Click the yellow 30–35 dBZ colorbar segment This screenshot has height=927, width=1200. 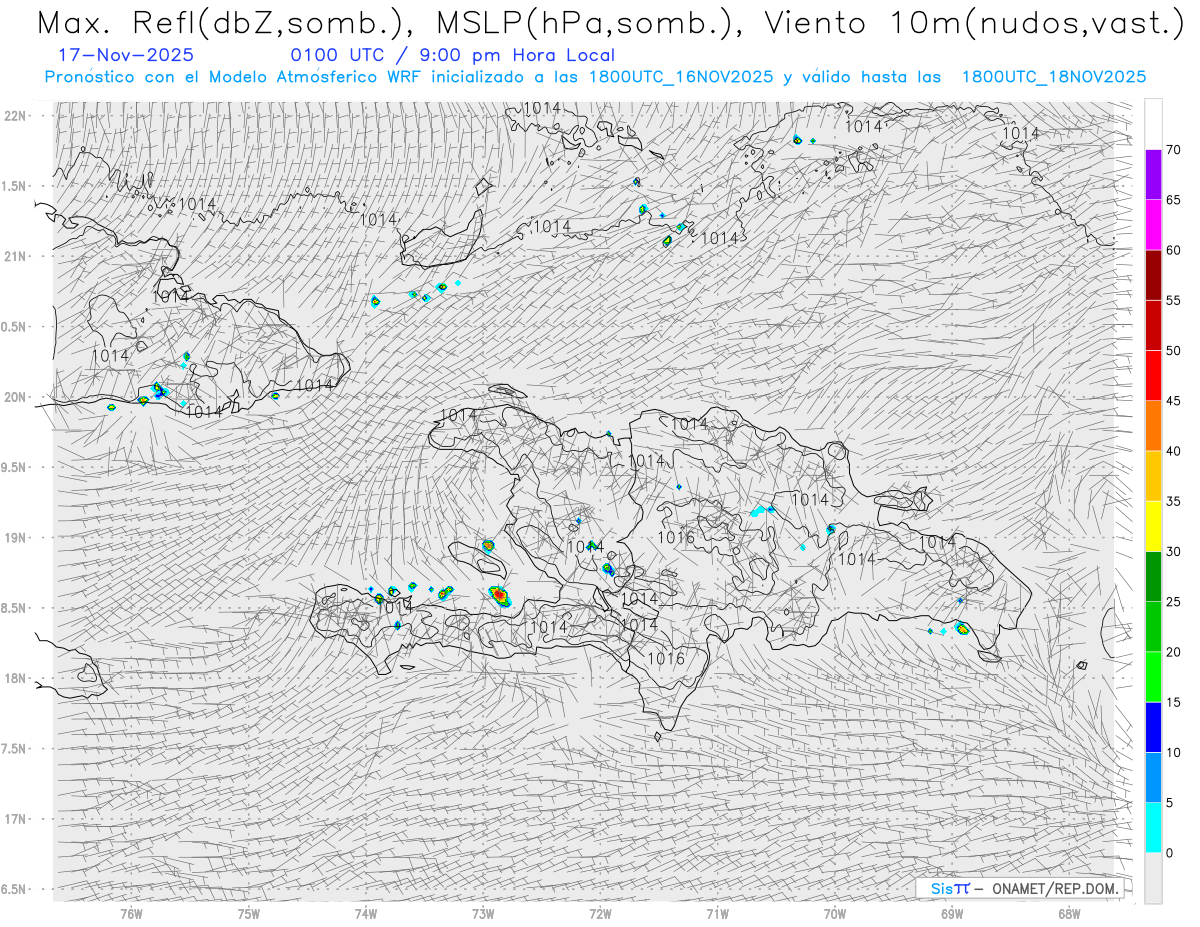(1153, 526)
